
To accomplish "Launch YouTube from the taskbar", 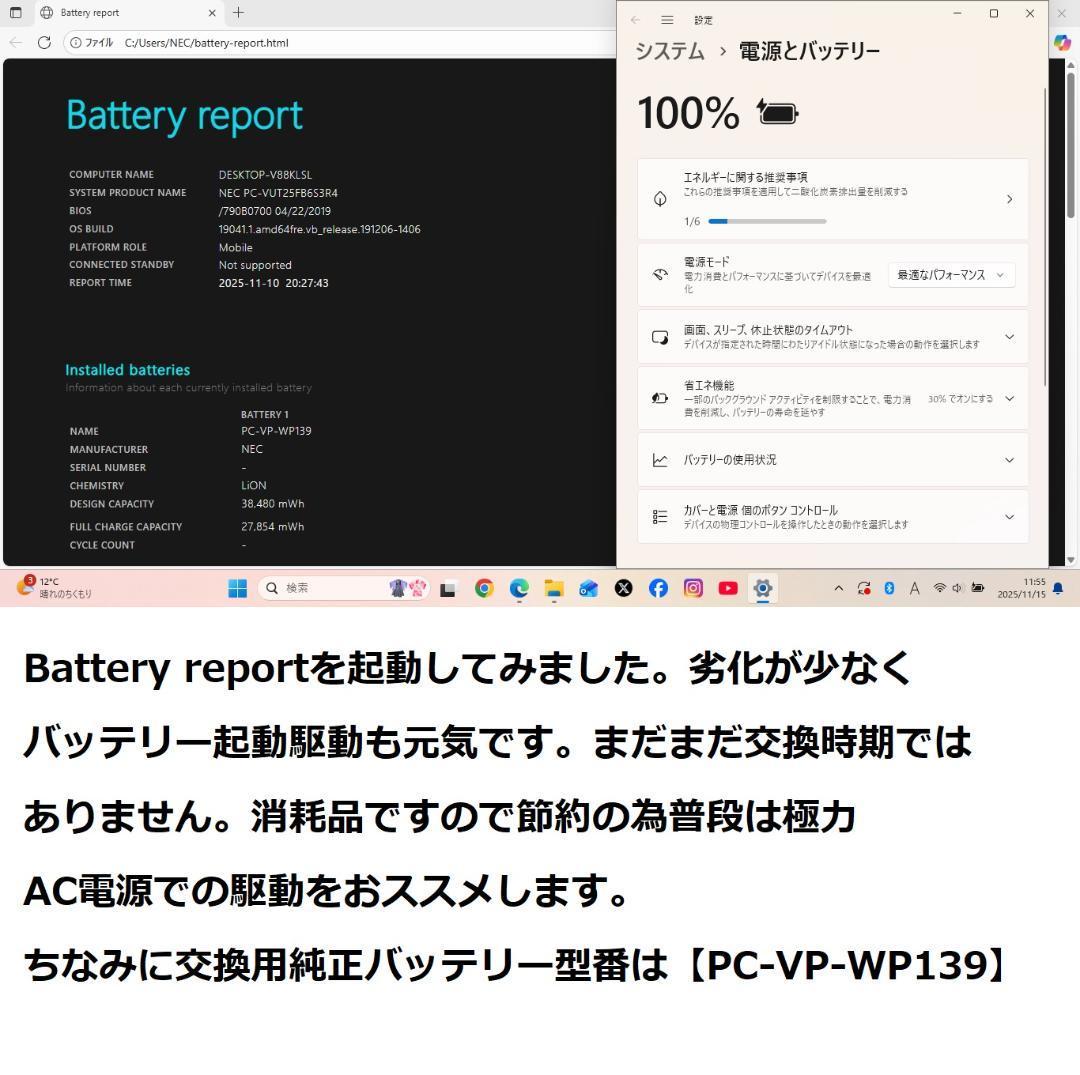I will point(728,588).
